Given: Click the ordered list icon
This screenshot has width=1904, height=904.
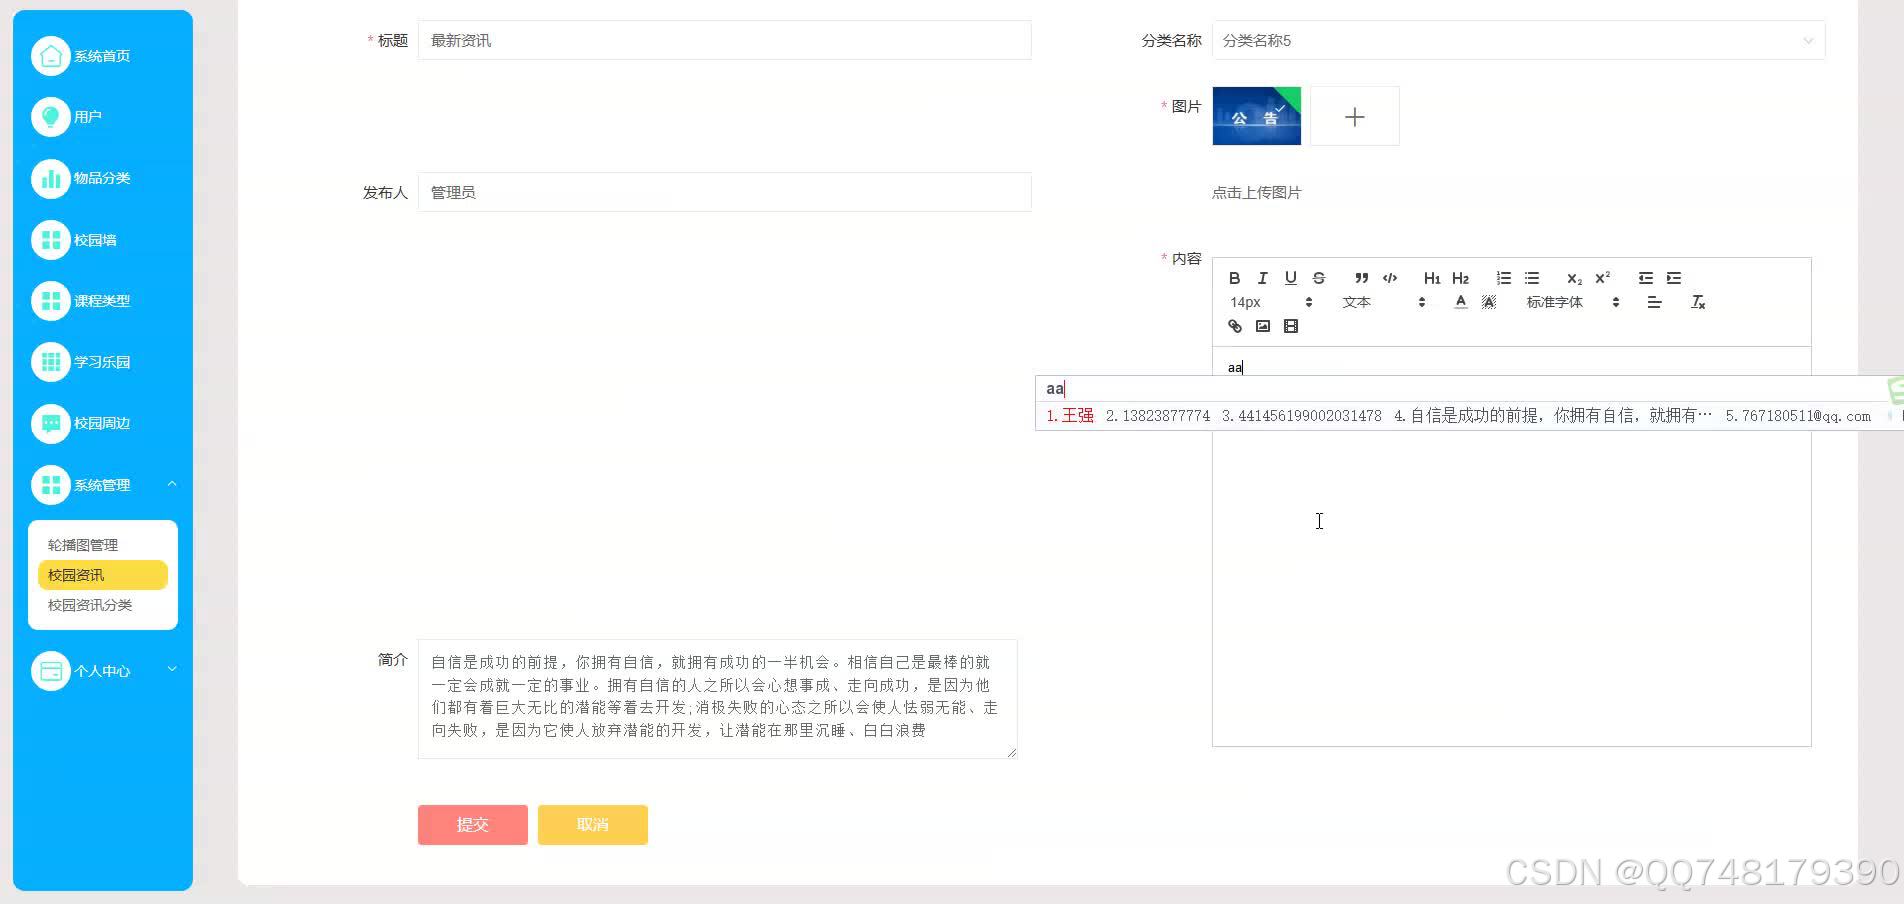Looking at the screenshot, I should pos(1503,278).
